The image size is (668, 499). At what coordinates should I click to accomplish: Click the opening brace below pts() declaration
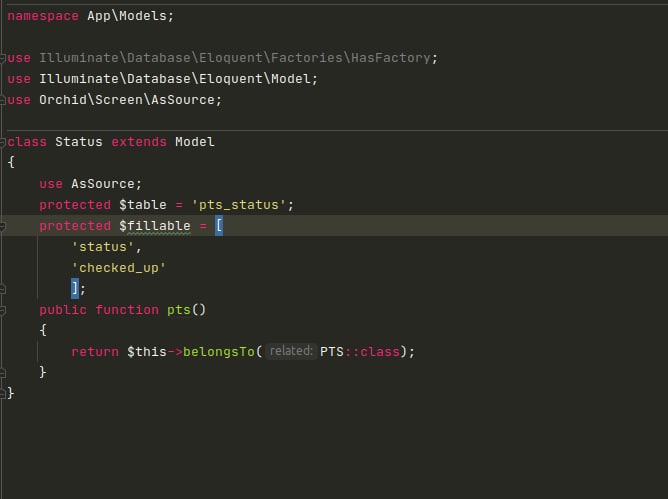(43, 330)
